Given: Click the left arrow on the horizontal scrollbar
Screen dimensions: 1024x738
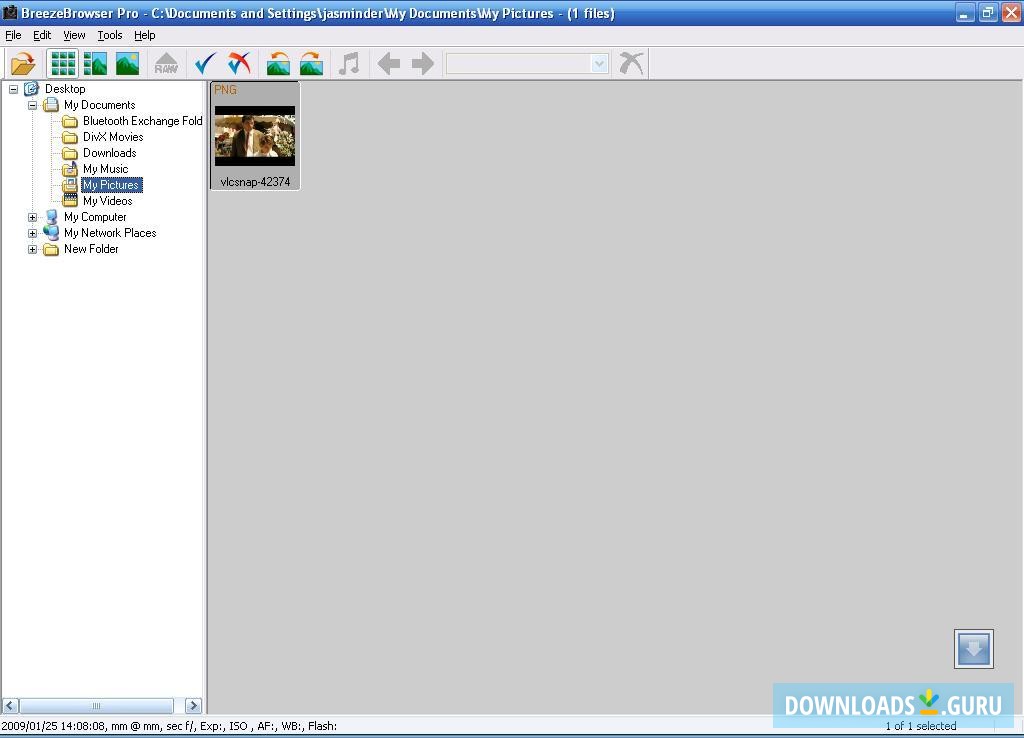Looking at the screenshot, I should pyautogui.click(x=8, y=705).
